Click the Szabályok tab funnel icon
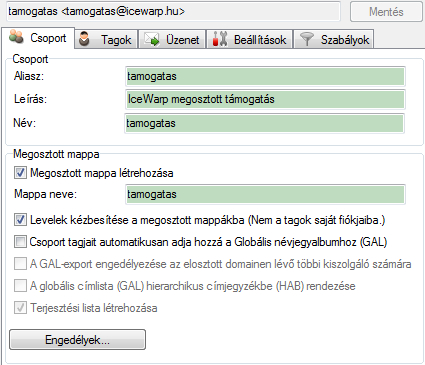This screenshot has width=425, height=365. pos(307,39)
